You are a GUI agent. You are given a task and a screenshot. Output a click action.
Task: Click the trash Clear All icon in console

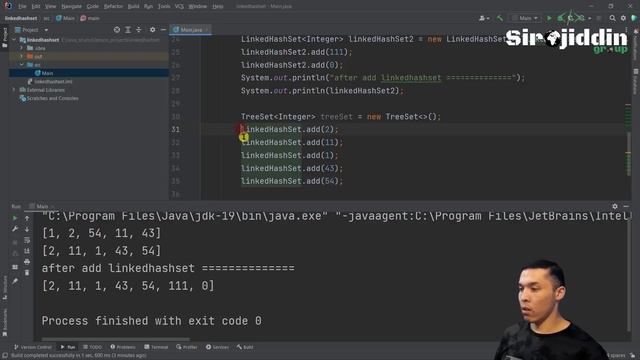[27, 272]
